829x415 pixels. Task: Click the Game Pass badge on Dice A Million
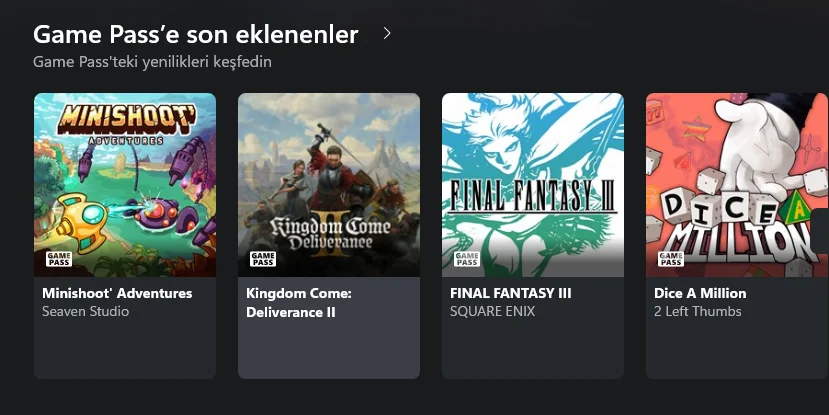[671, 259]
